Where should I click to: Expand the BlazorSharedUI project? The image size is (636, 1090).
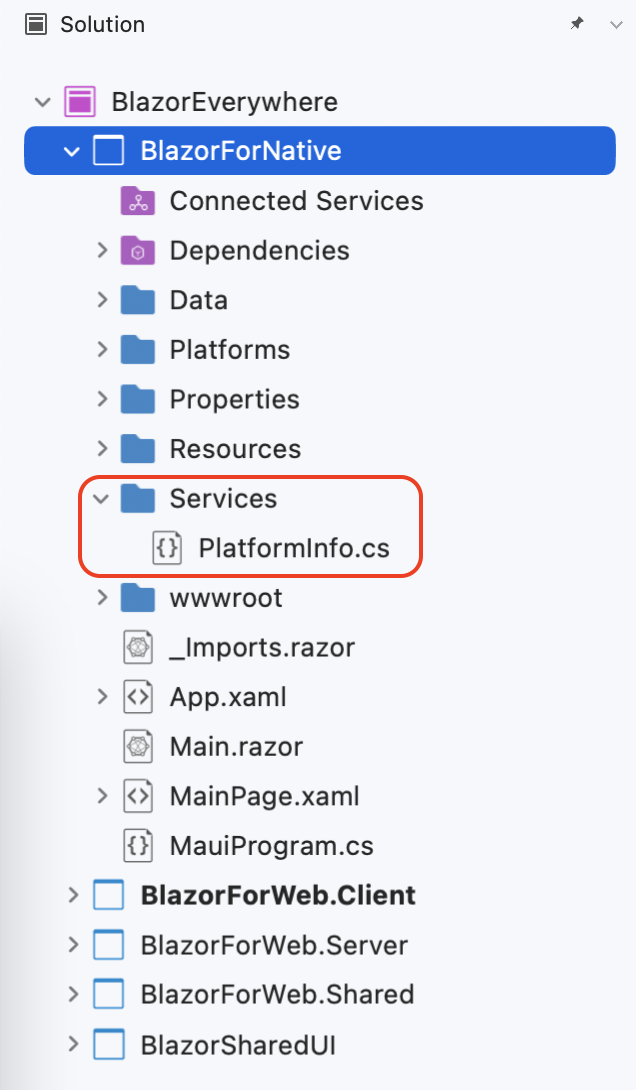point(73,1044)
